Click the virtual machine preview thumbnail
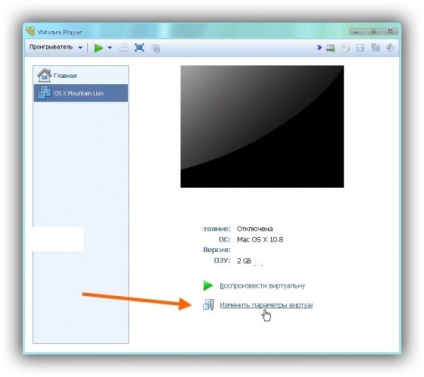424x377 pixels. pyautogui.click(x=262, y=126)
